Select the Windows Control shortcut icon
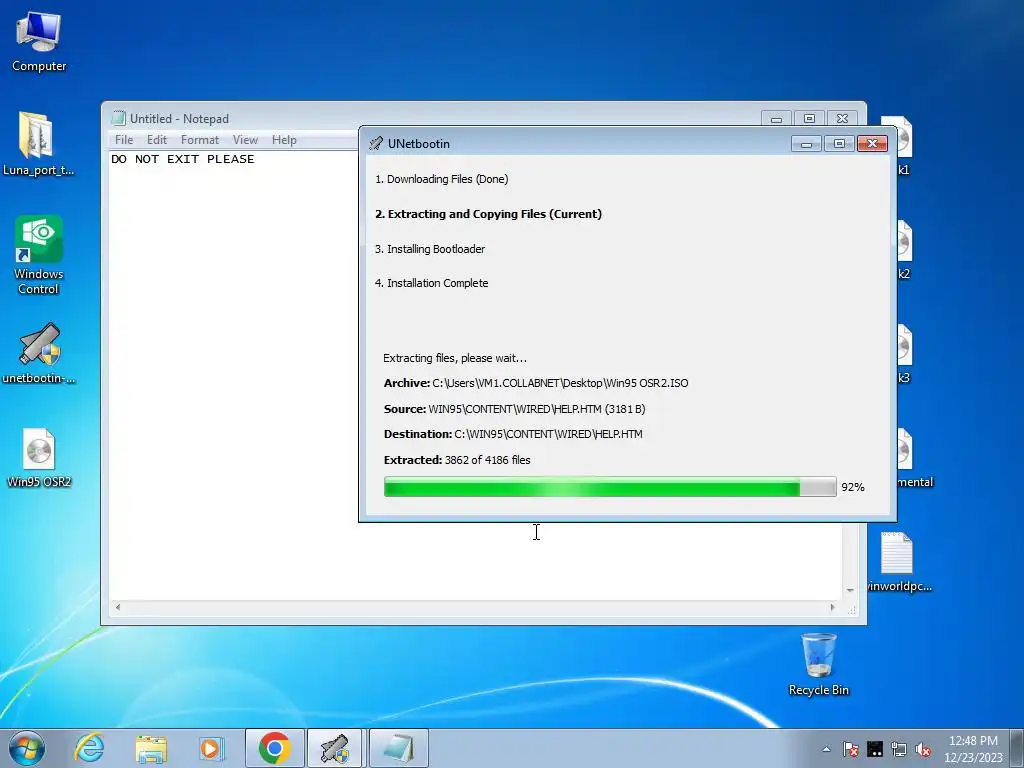Screen dimensions: 1024x768 pos(39,255)
